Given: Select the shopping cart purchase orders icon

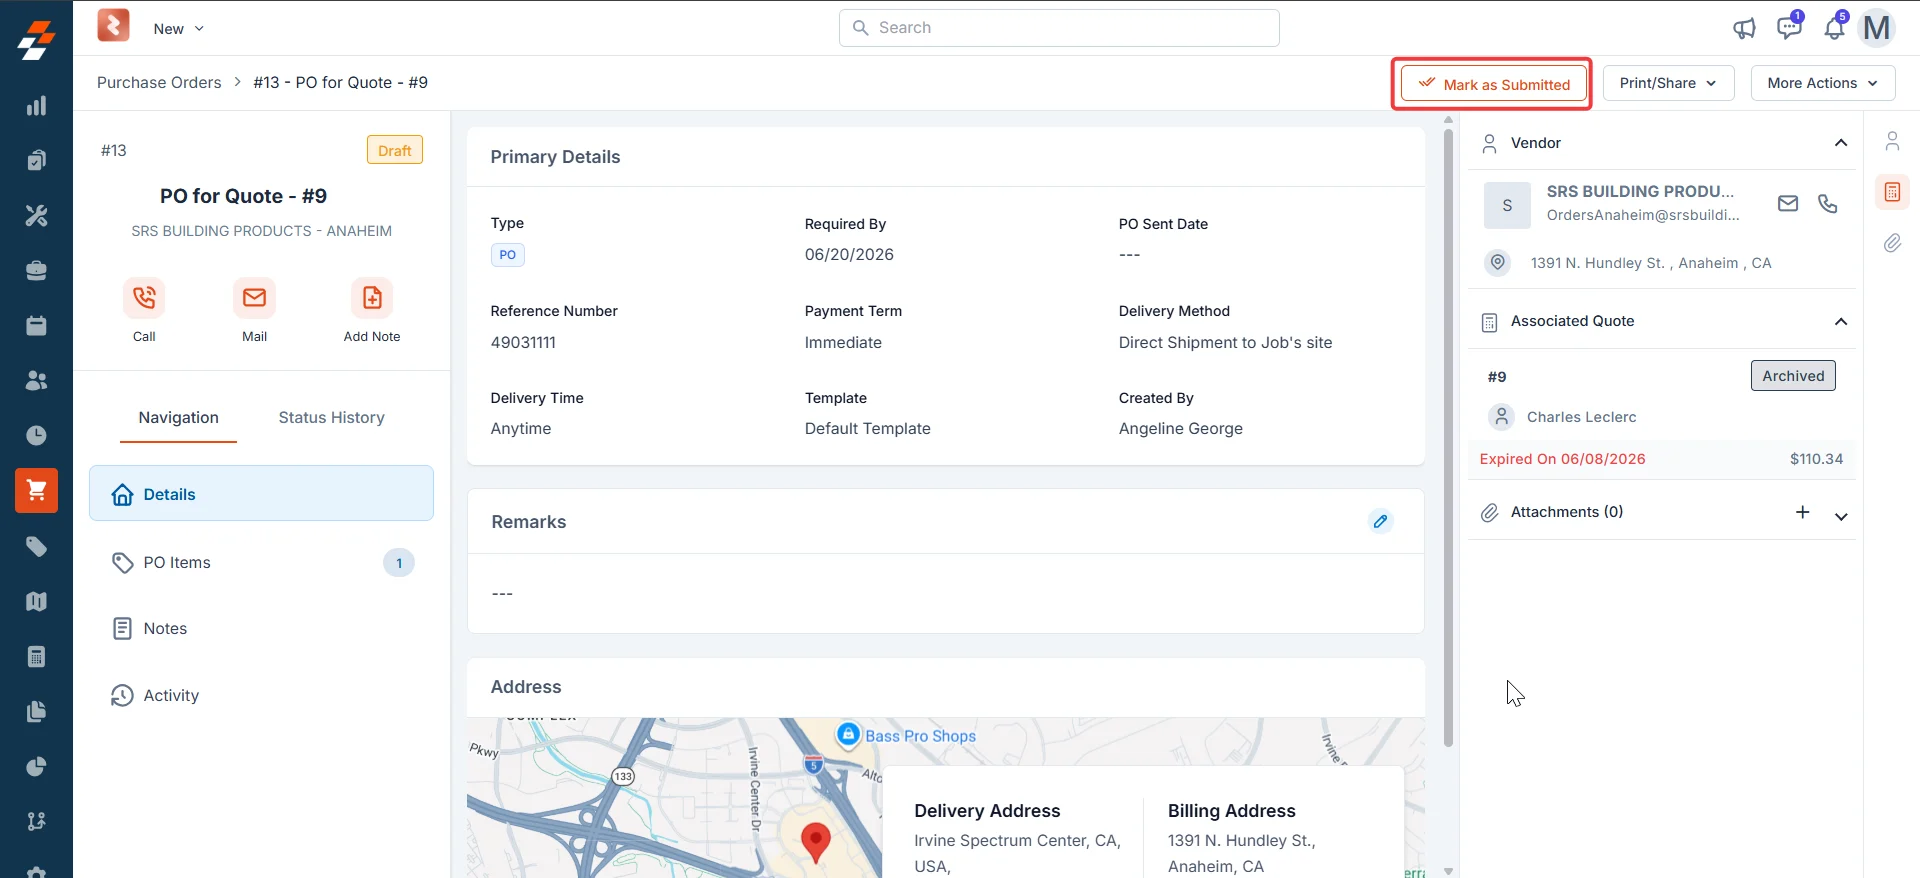Looking at the screenshot, I should coord(36,490).
